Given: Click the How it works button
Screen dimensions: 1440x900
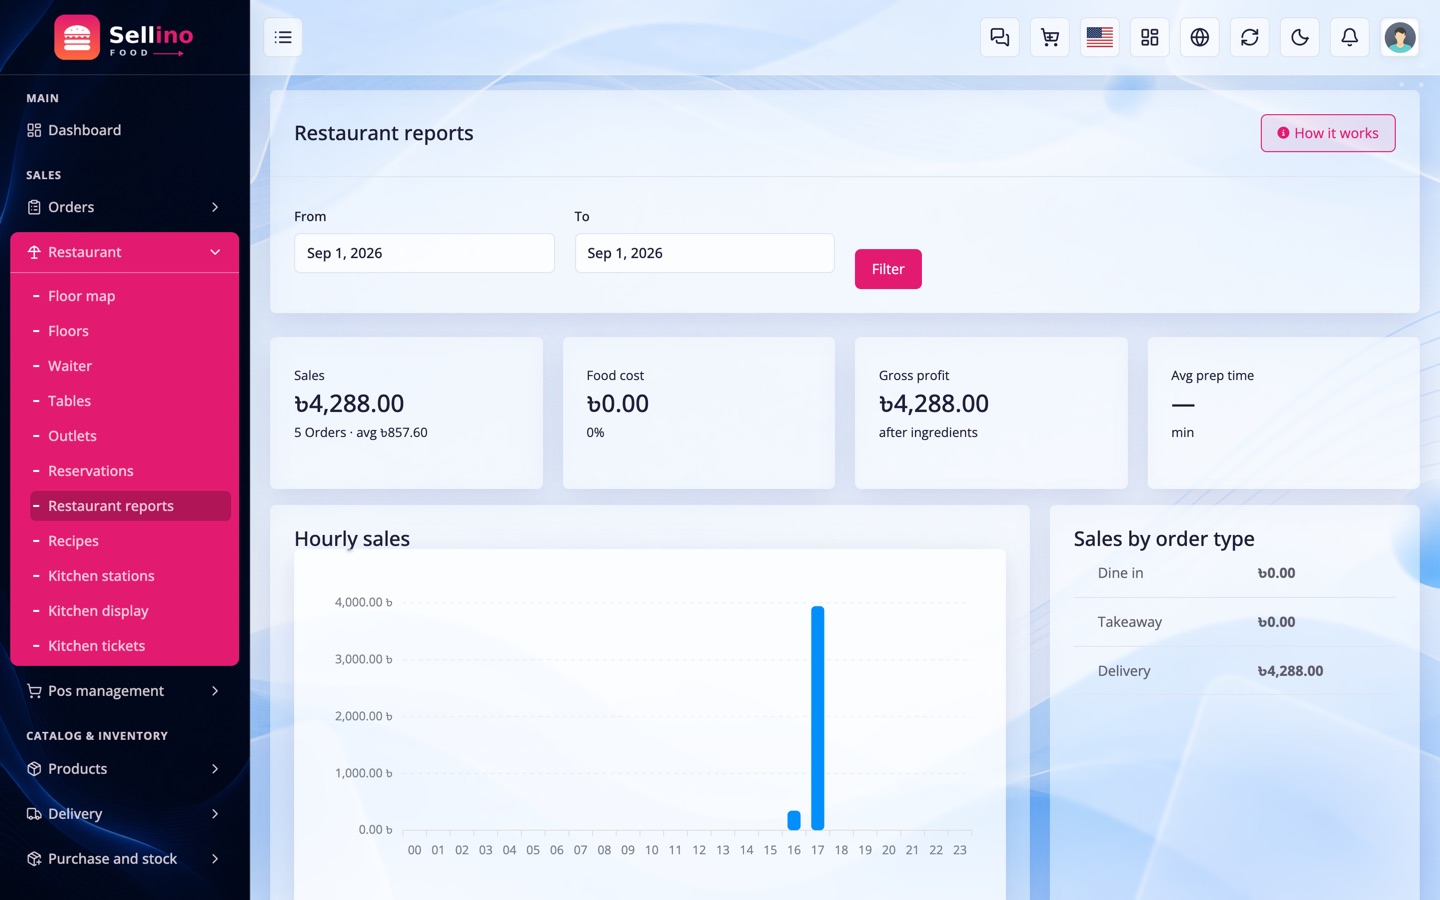Looking at the screenshot, I should [1328, 133].
